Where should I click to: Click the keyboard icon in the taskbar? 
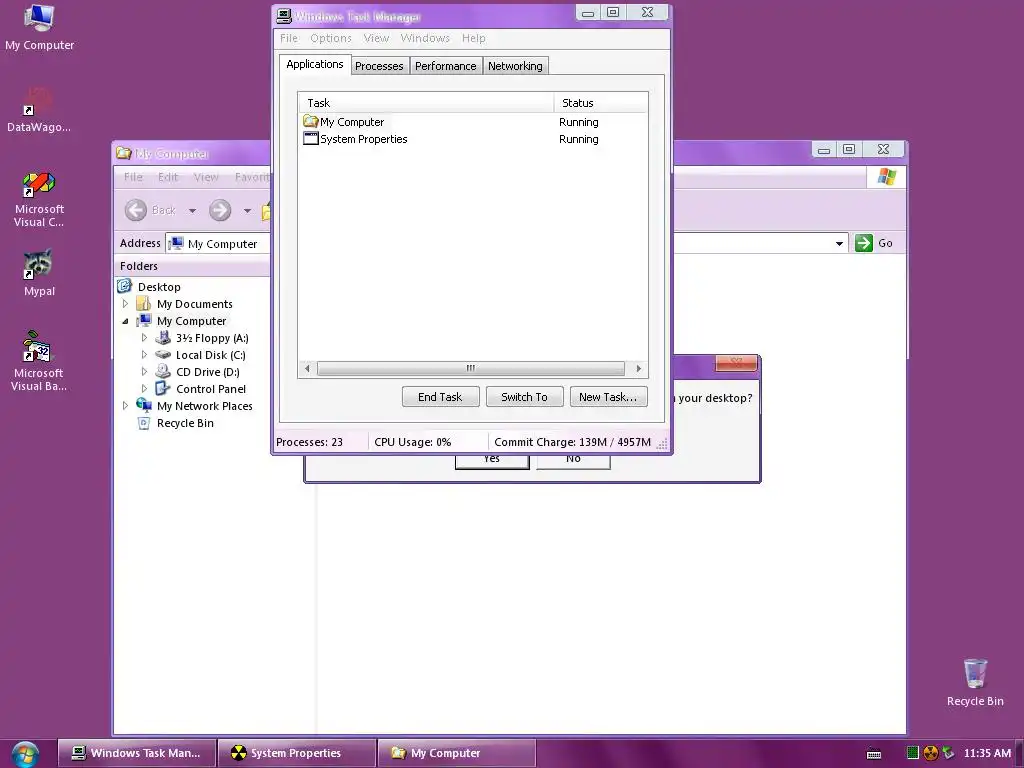[x=874, y=754]
